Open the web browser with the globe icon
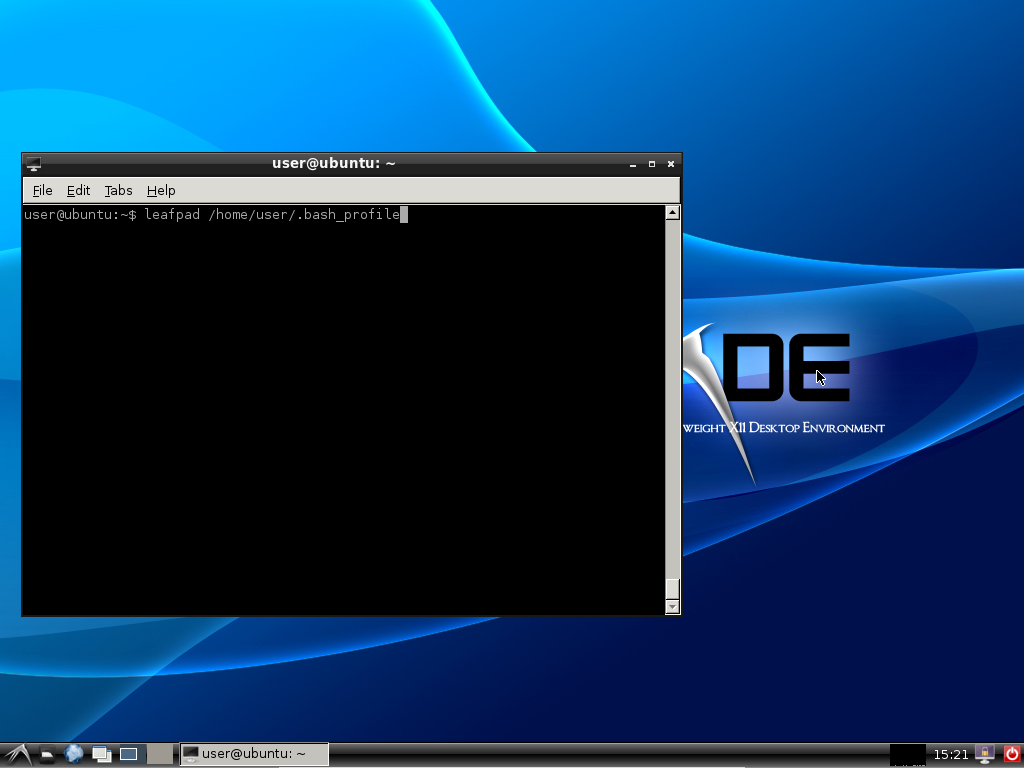1024x768 pixels. 73,754
